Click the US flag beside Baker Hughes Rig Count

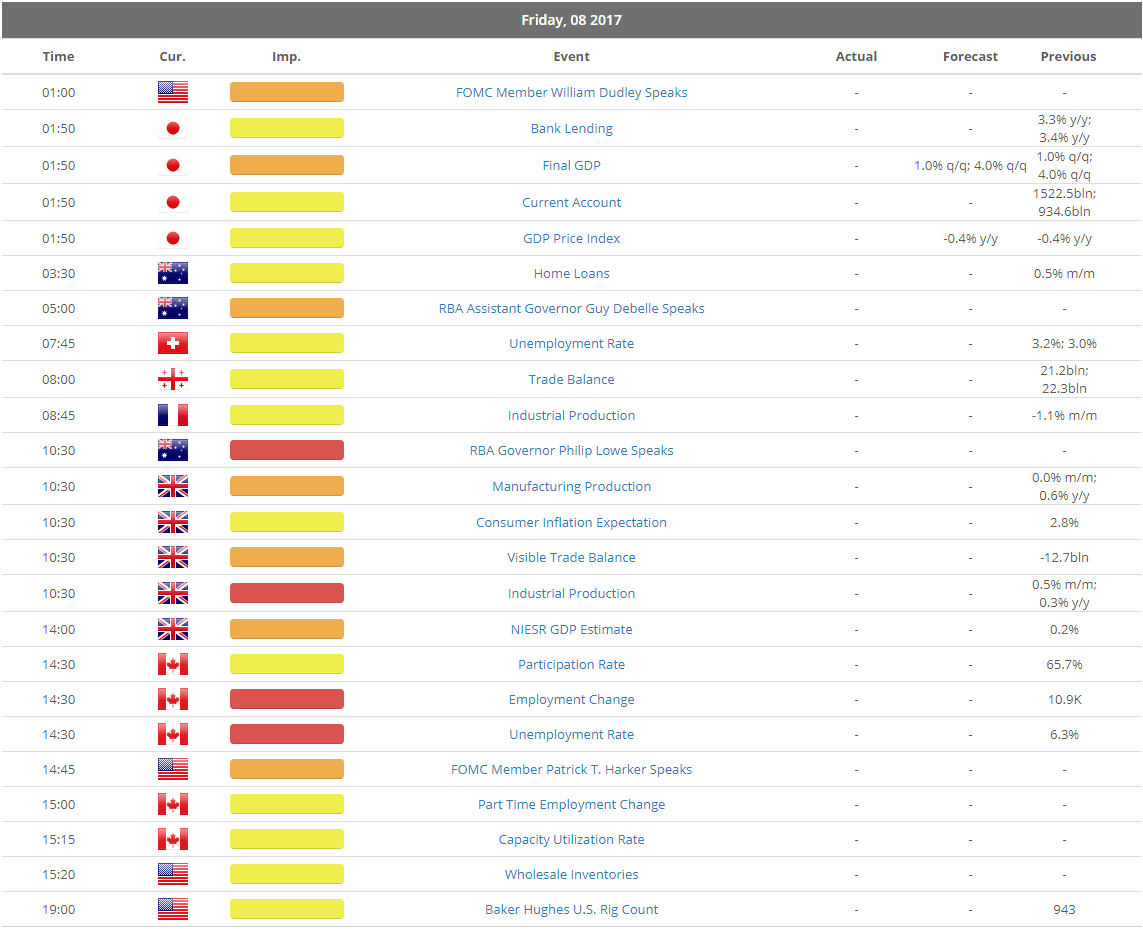point(172,910)
